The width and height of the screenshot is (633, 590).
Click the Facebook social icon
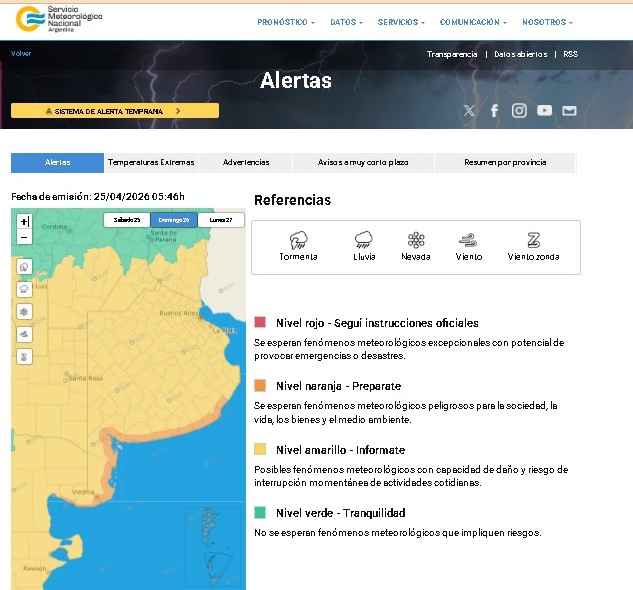click(494, 111)
